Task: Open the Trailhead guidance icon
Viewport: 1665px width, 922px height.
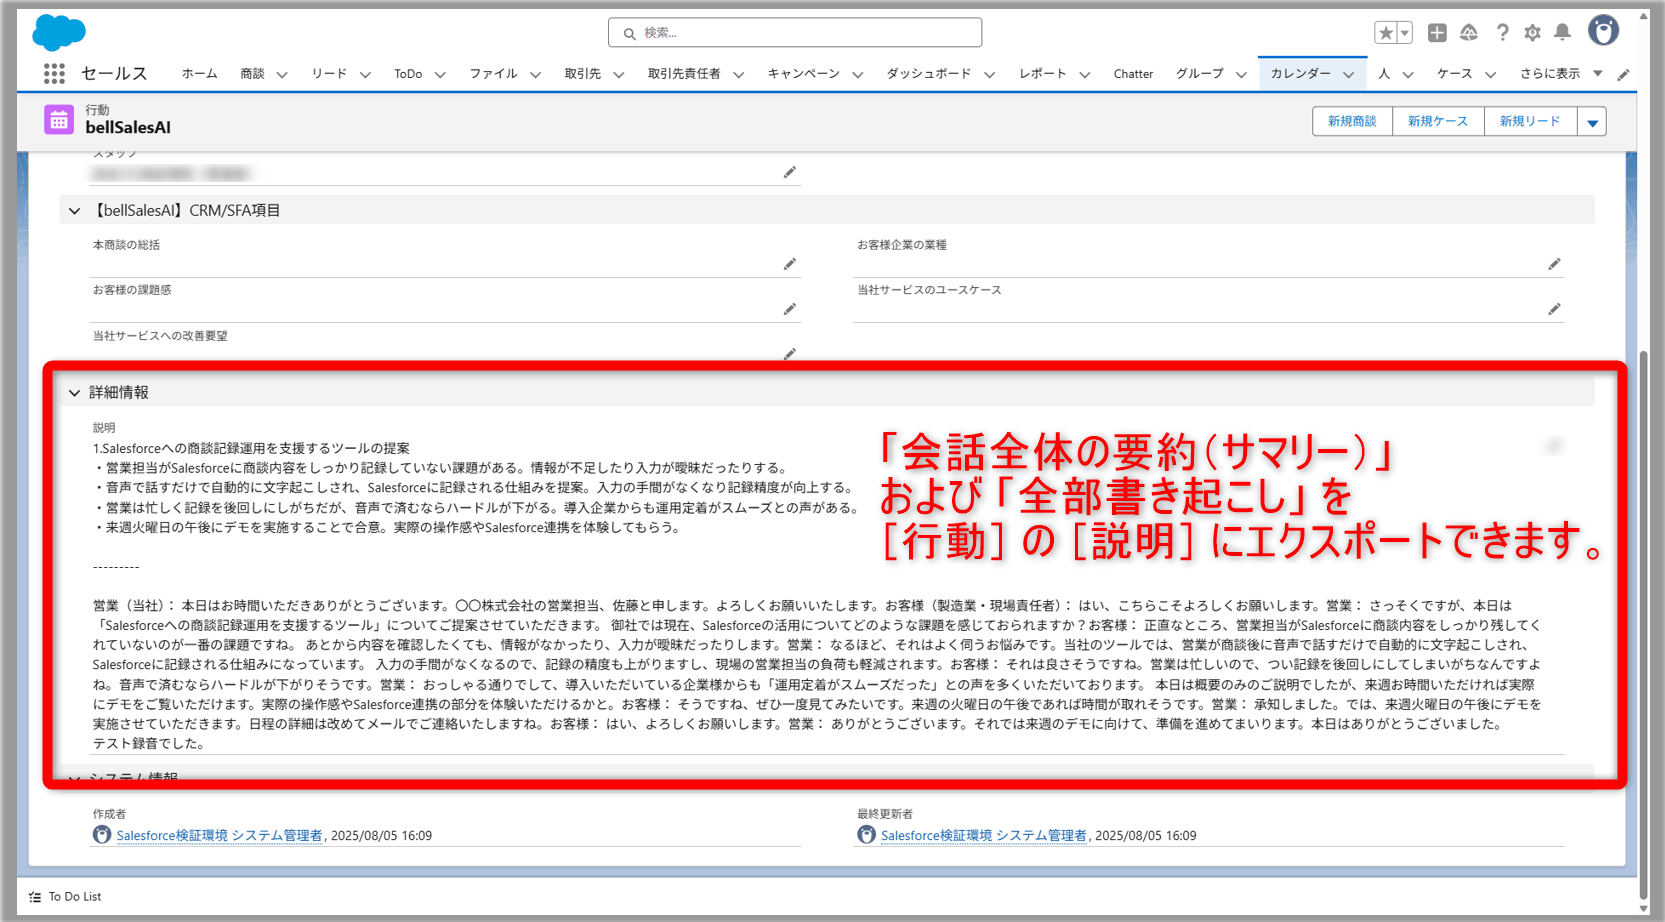Action: click(x=1469, y=33)
